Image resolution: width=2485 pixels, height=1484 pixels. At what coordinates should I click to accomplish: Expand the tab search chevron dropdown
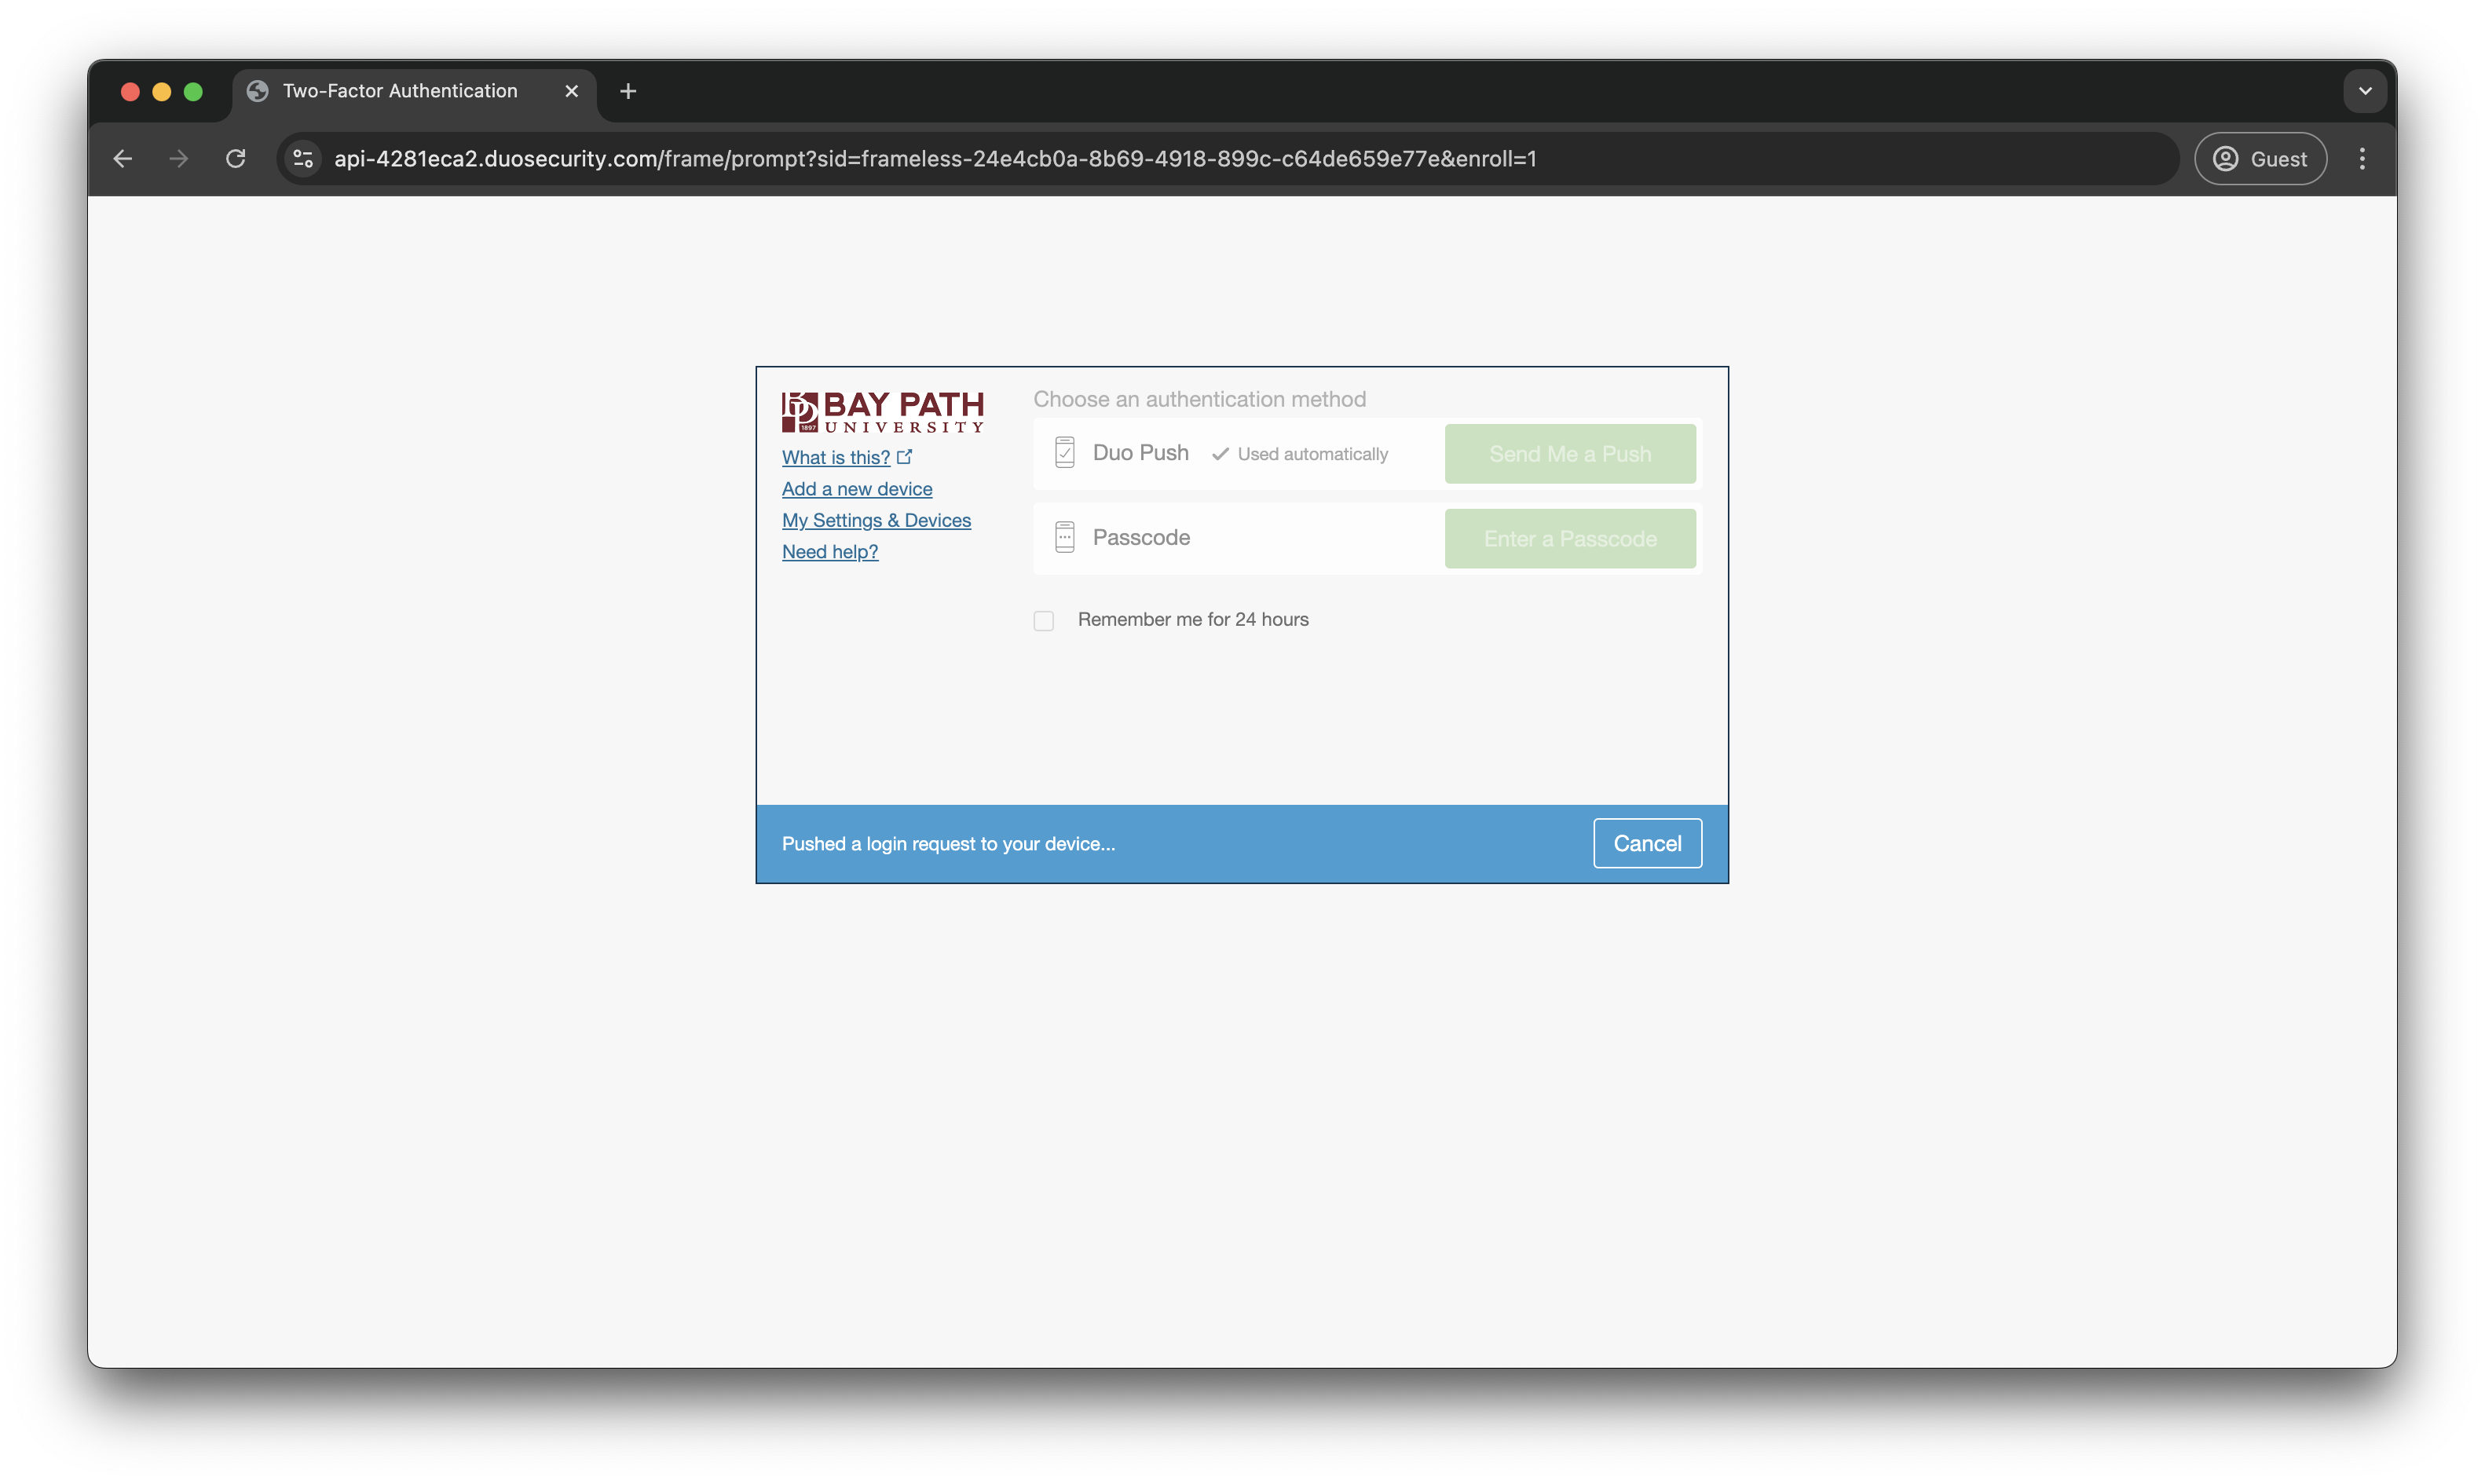[x=2364, y=91]
